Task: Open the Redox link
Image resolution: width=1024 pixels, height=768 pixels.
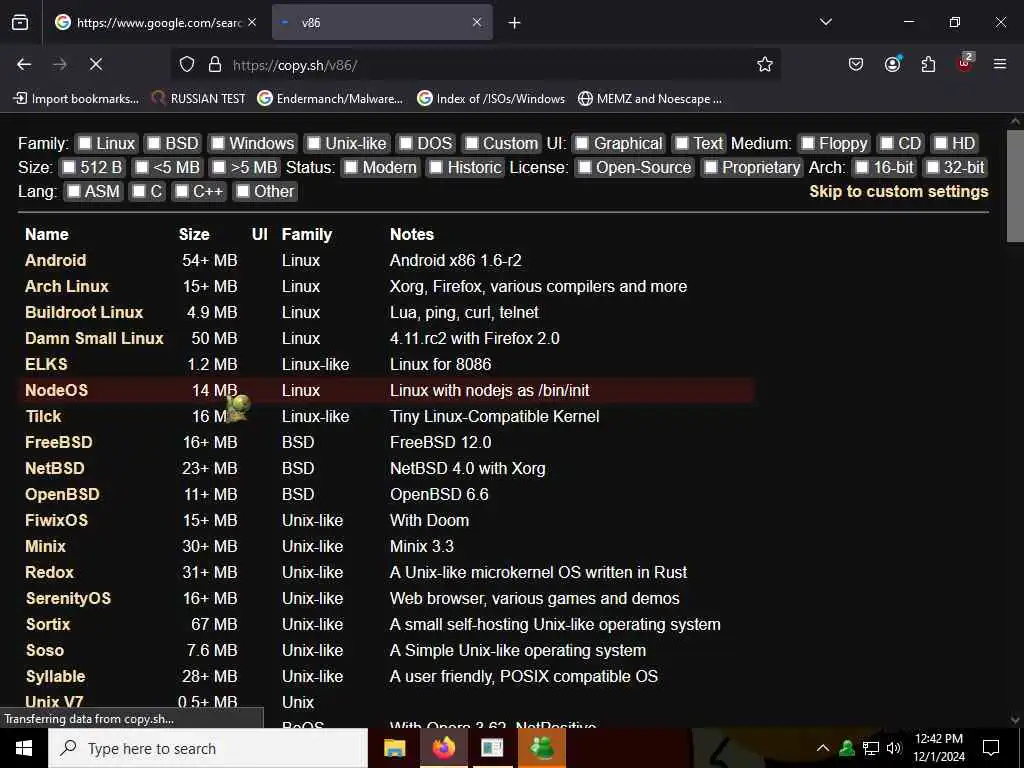Action: pyautogui.click(x=50, y=572)
